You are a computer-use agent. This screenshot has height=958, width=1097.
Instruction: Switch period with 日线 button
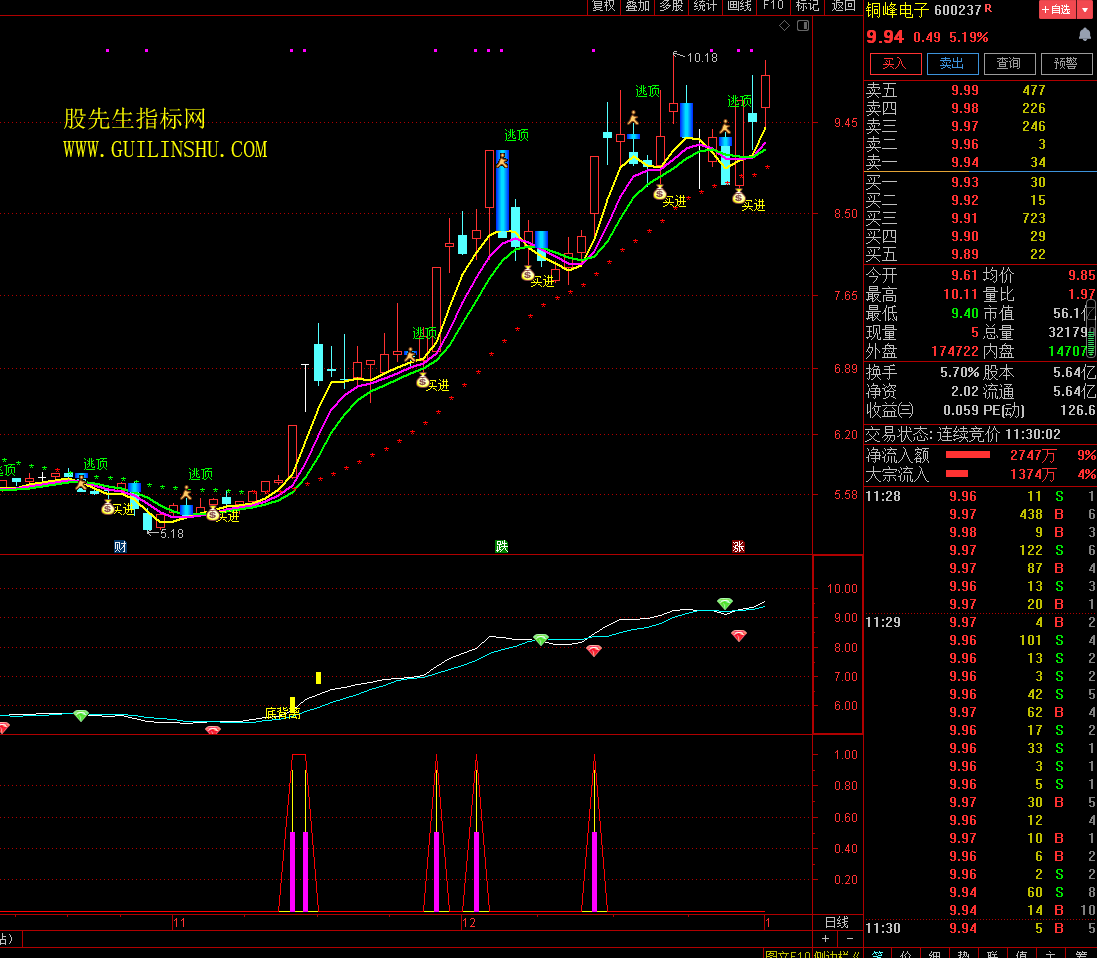pos(837,922)
